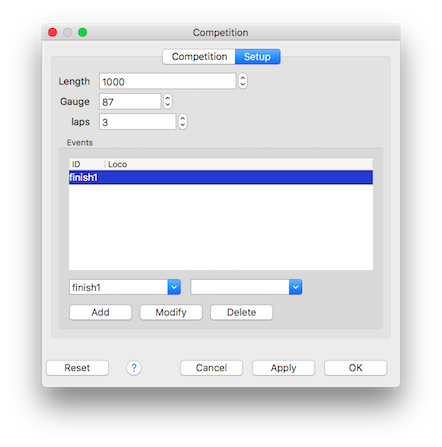Focus the Length input field

[x=168, y=81]
